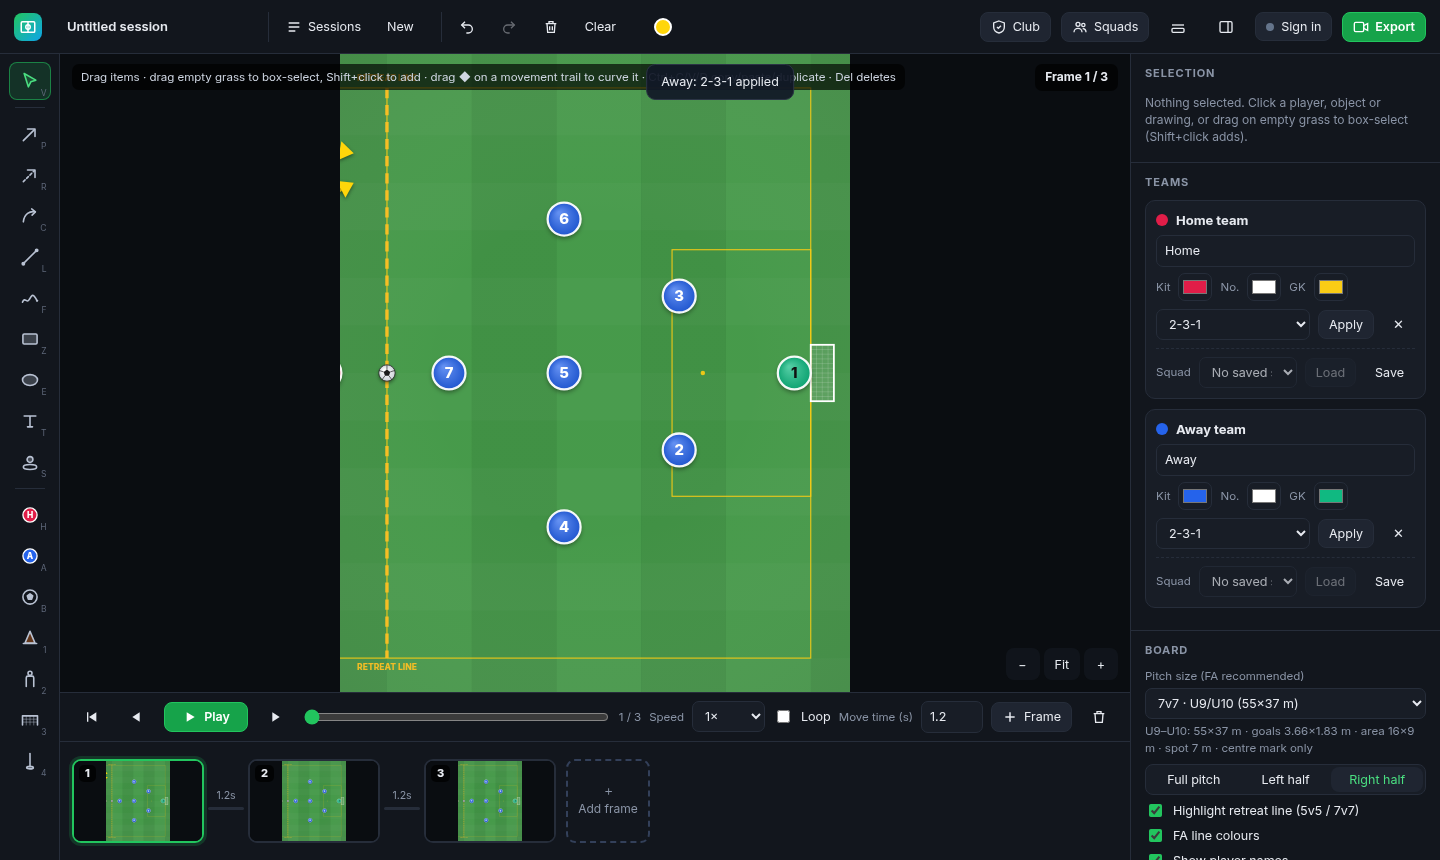
Task: Open the pitch size dropdown
Action: [x=1285, y=704]
